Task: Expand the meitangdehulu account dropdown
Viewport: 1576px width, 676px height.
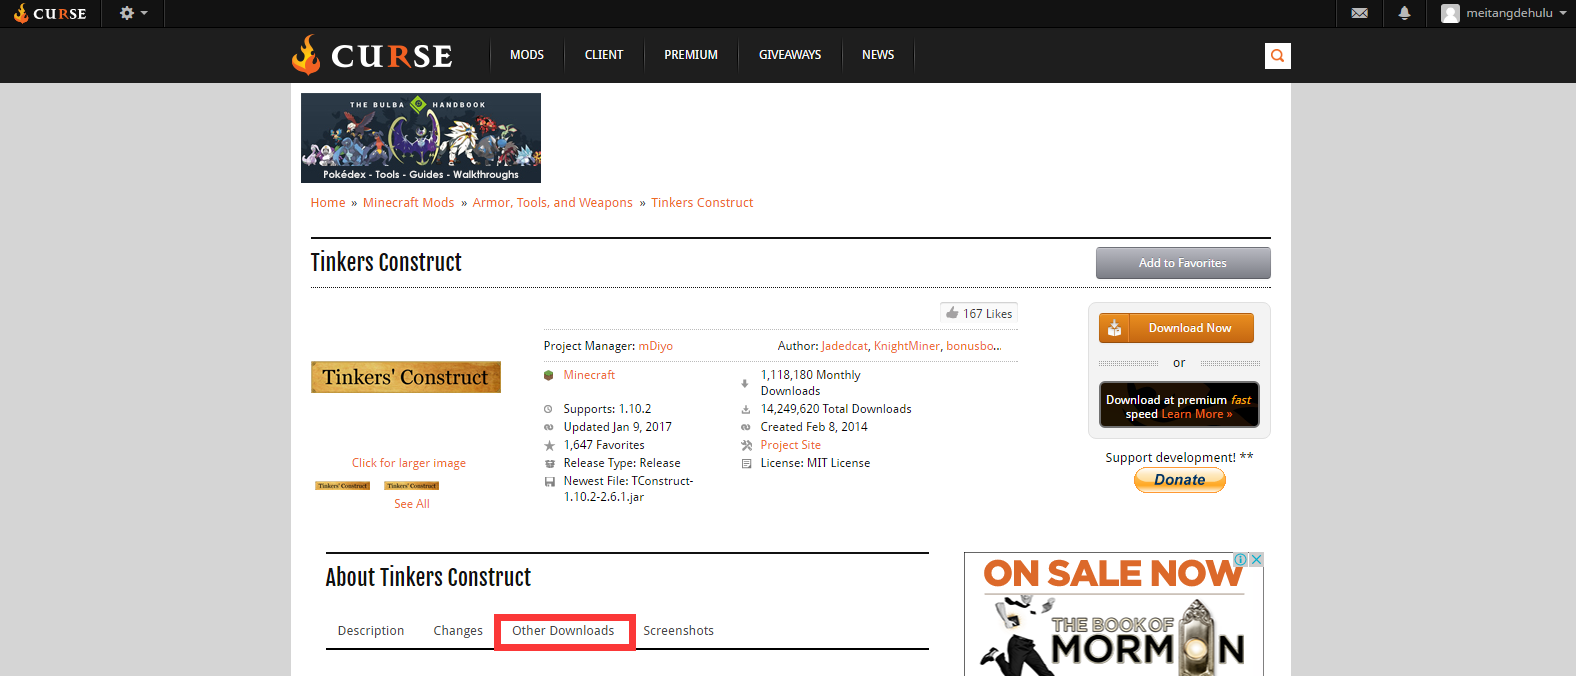Action: pos(1563,13)
